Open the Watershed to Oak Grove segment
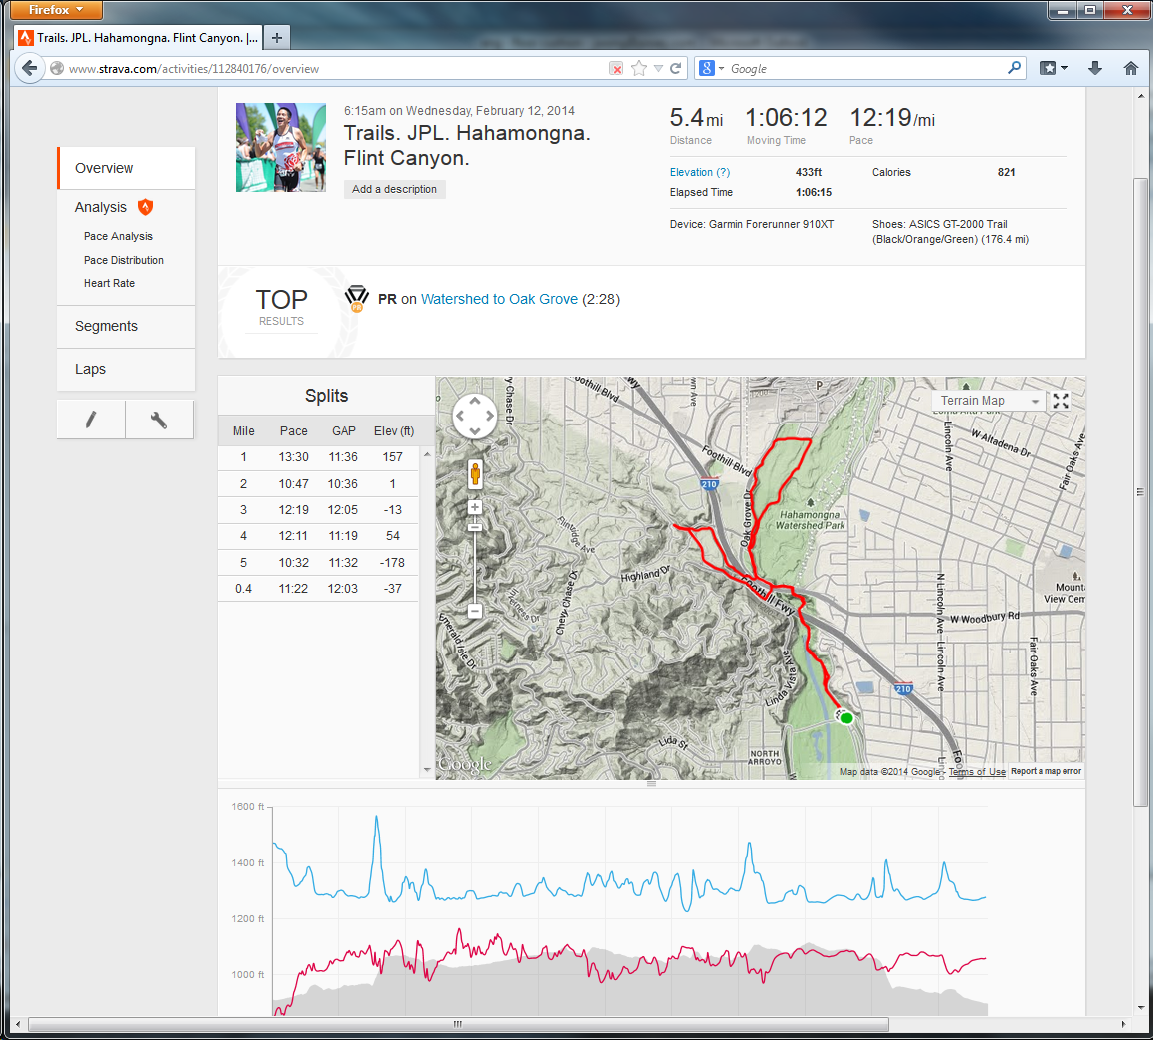Viewport: 1153px width, 1040px height. click(x=499, y=299)
